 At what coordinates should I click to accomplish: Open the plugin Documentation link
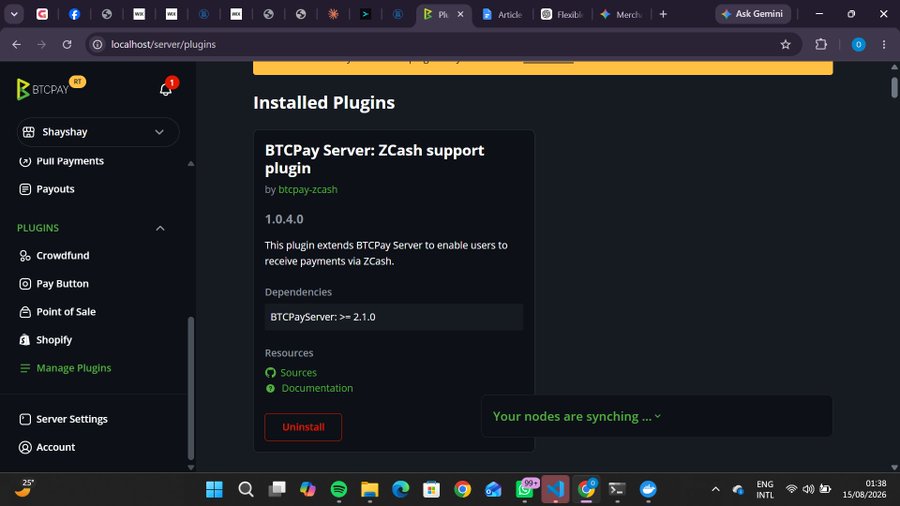tap(317, 388)
